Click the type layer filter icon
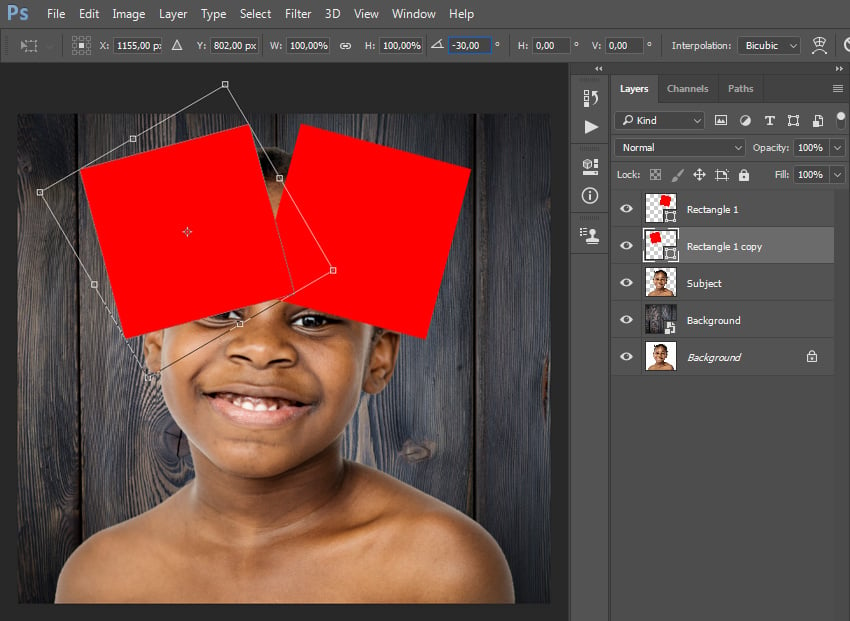Image resolution: width=850 pixels, height=621 pixels. click(x=769, y=120)
